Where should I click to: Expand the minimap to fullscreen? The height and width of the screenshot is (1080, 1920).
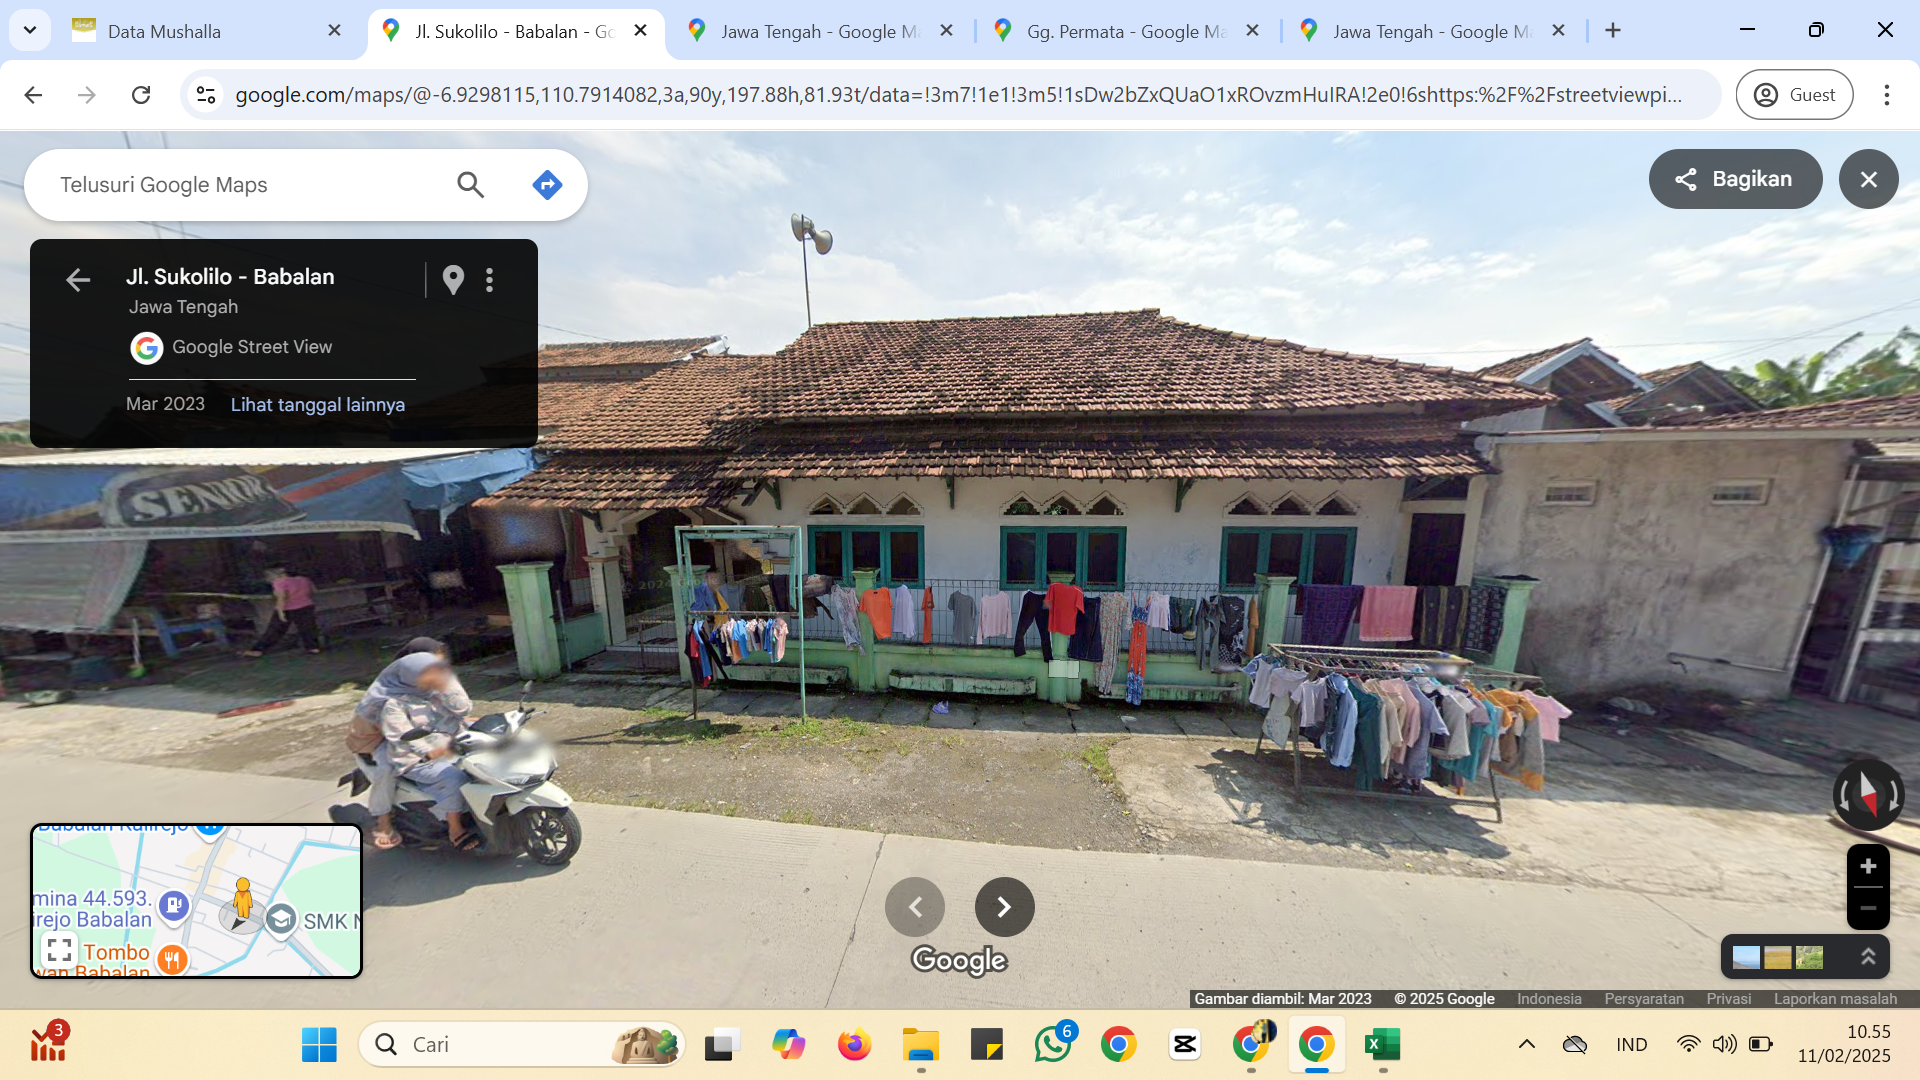click(59, 949)
